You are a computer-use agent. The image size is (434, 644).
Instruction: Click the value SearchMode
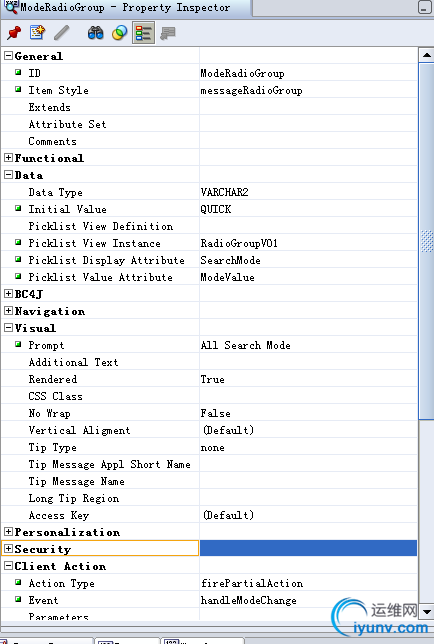point(230,260)
